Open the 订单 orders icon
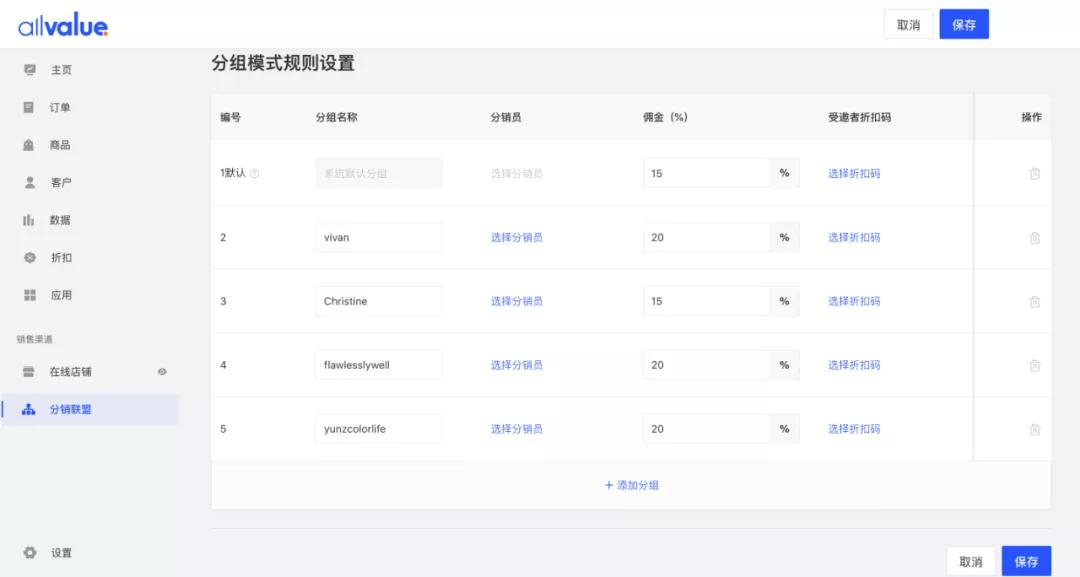The height and width of the screenshot is (577, 1080). click(x=28, y=107)
